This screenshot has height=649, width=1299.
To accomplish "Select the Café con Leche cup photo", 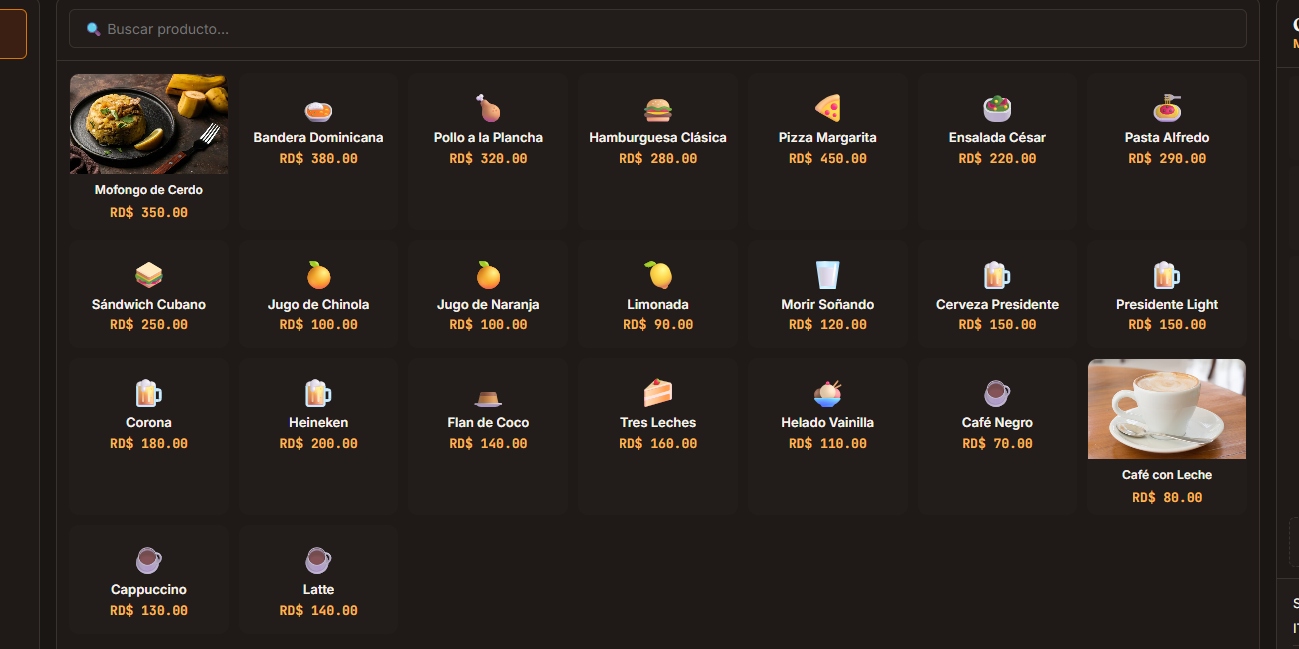I will (1167, 409).
